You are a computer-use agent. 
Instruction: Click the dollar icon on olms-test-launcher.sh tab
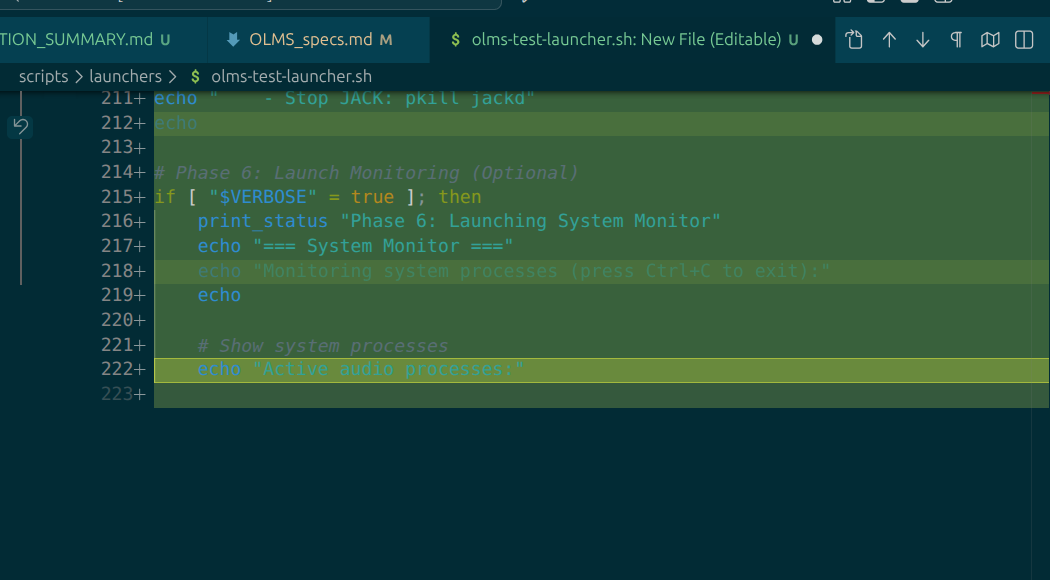point(456,40)
